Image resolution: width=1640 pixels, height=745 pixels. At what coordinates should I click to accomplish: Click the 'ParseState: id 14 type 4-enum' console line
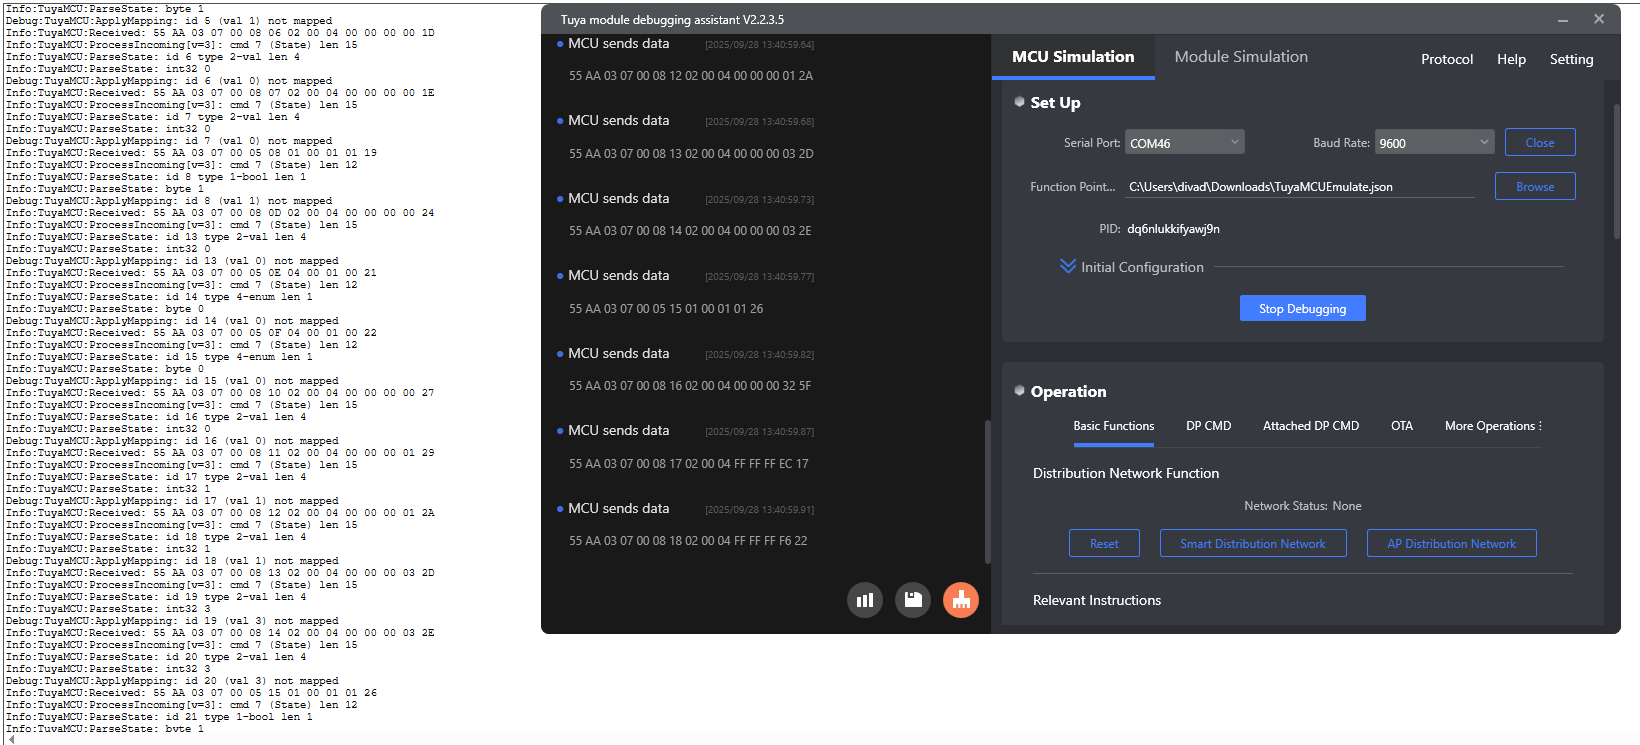[x=159, y=297]
